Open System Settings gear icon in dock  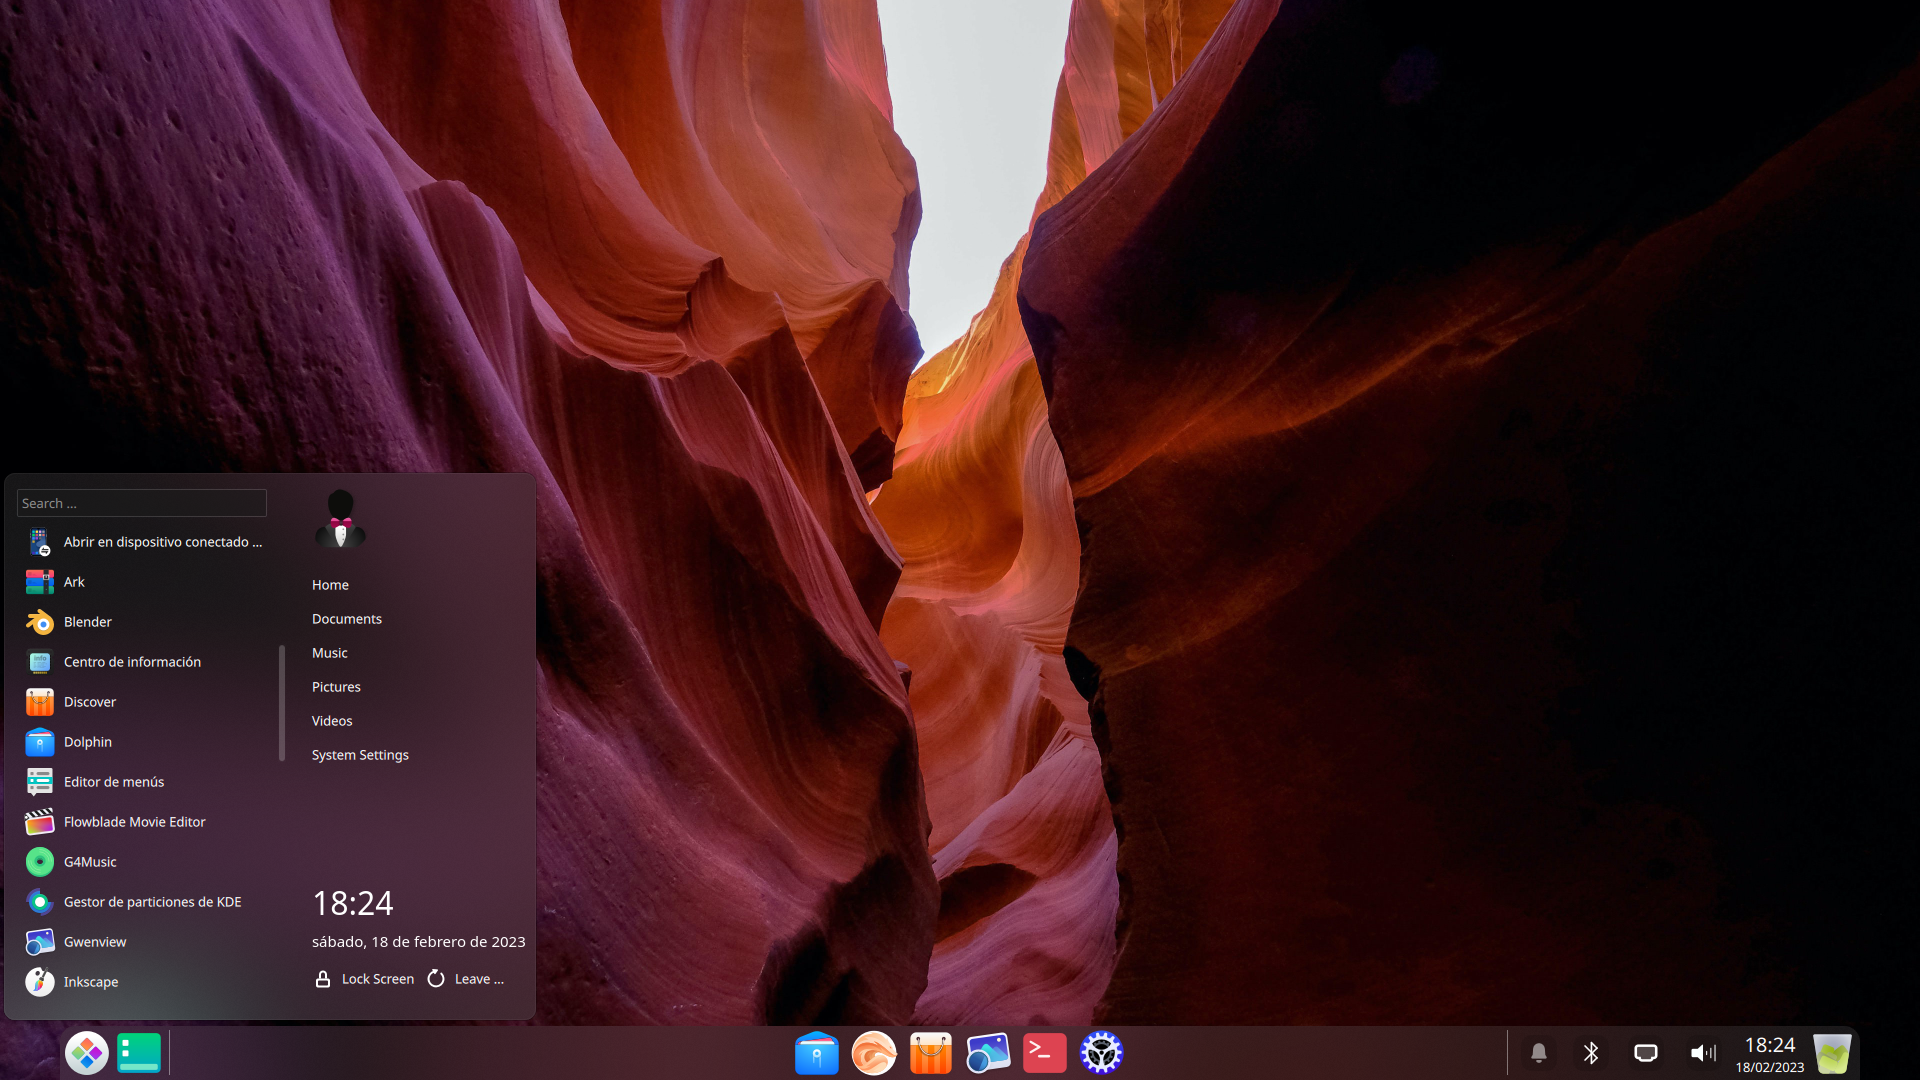pyautogui.click(x=1102, y=1053)
